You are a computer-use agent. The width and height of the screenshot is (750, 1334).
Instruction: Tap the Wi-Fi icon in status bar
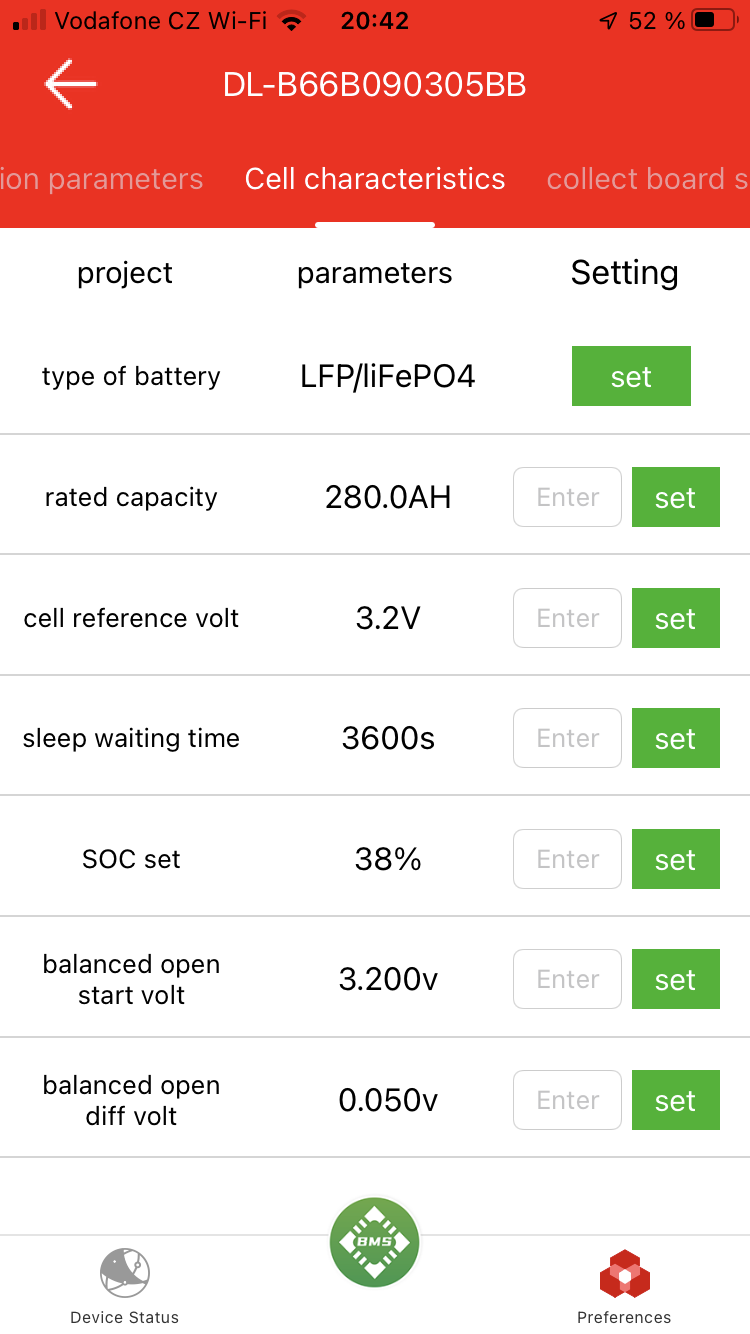[292, 20]
